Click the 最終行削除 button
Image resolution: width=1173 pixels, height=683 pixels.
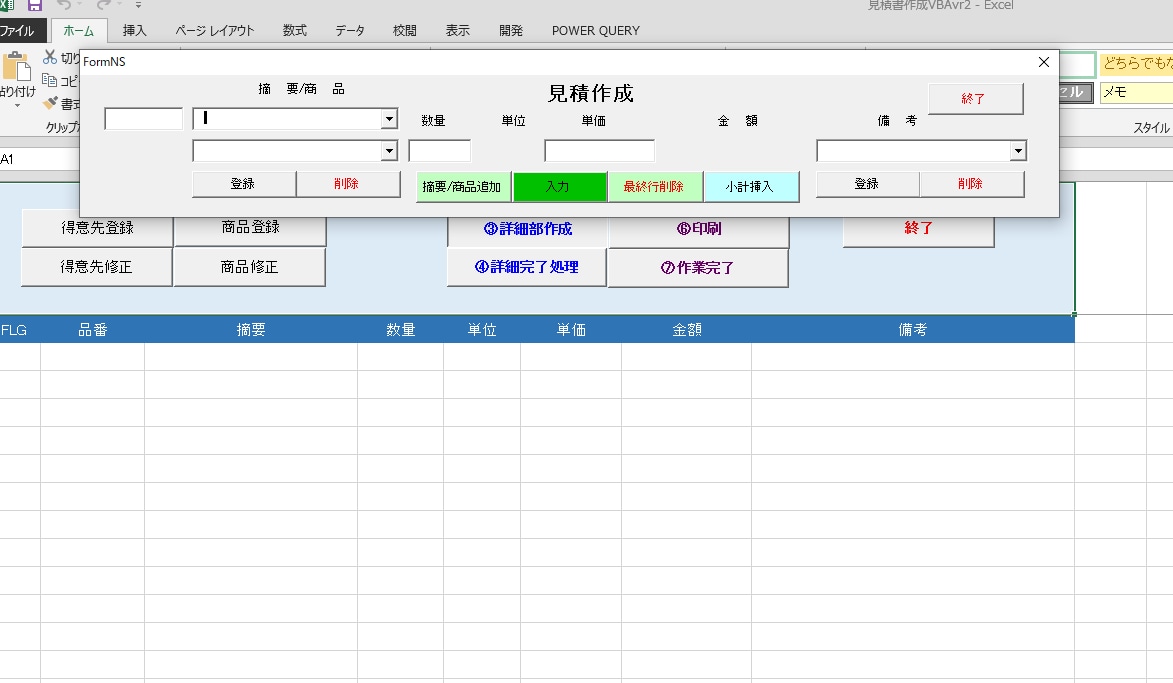(655, 187)
